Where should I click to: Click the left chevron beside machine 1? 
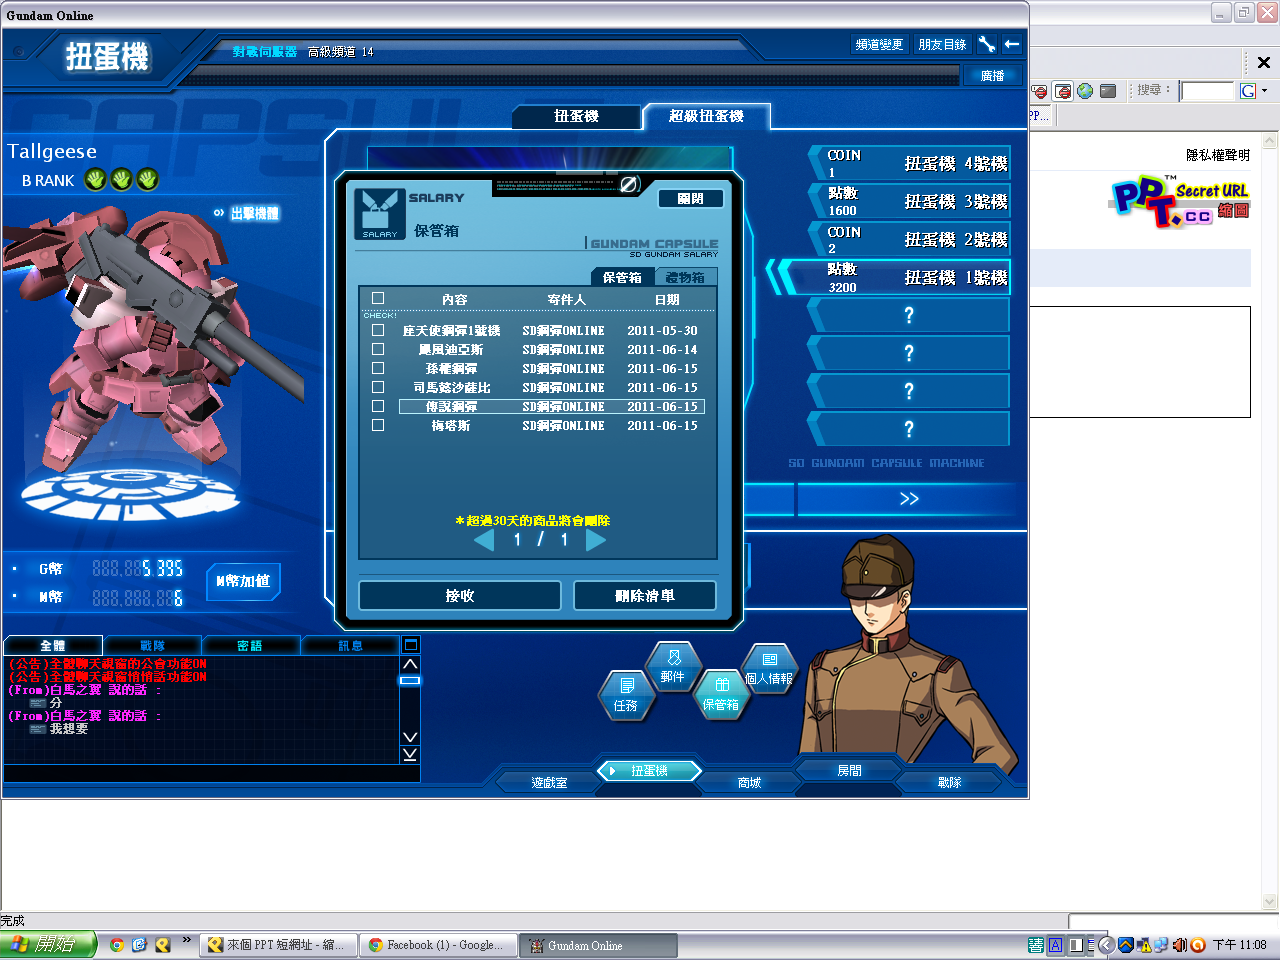pyautogui.click(x=779, y=277)
